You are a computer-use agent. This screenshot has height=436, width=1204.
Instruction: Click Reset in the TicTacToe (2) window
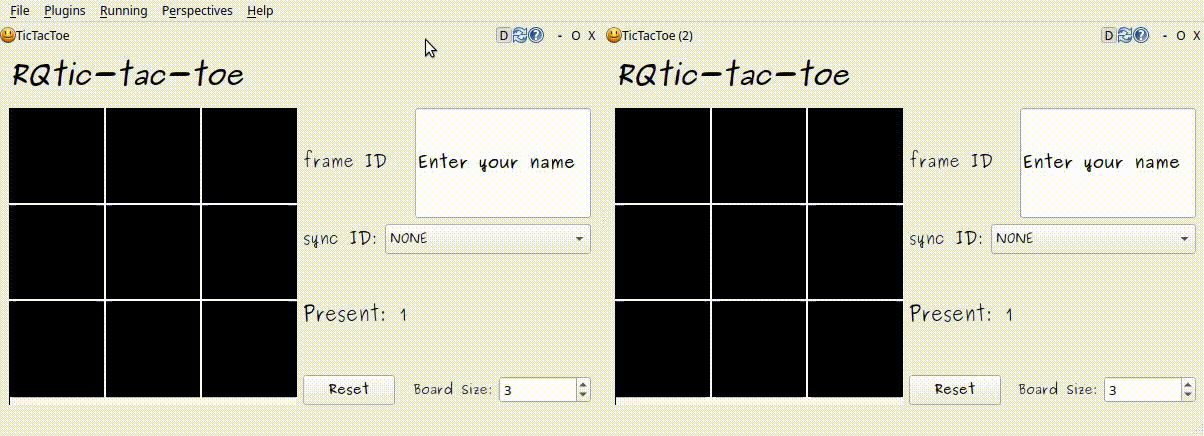[x=954, y=389]
